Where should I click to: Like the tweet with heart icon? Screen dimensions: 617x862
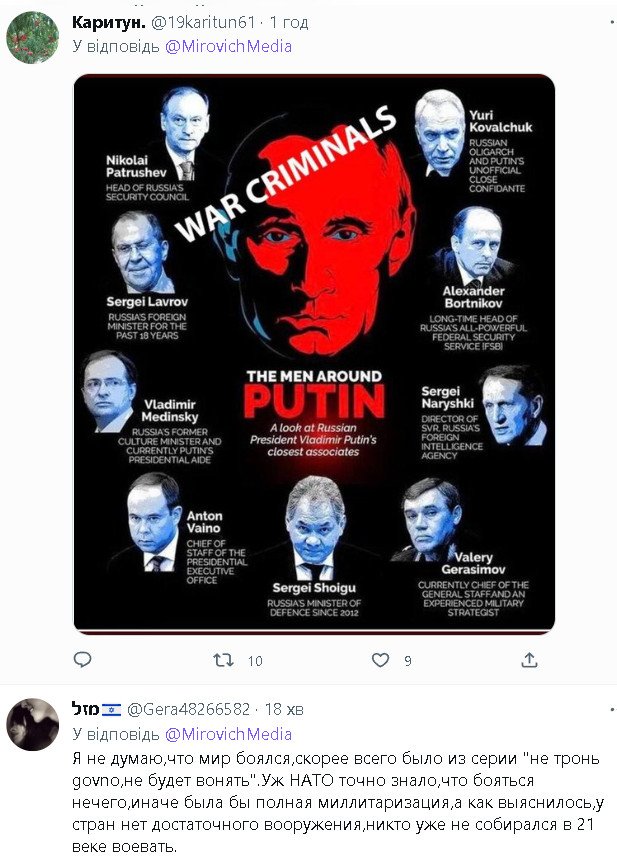[380, 660]
